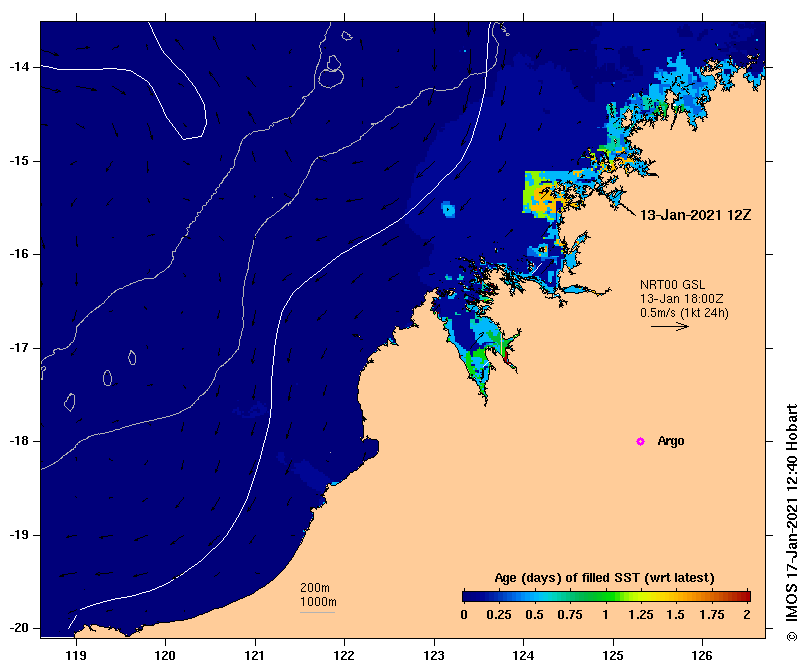809x672 pixels.
Task: Click the 'Age (days) of filled SST' title
Action: [604, 578]
